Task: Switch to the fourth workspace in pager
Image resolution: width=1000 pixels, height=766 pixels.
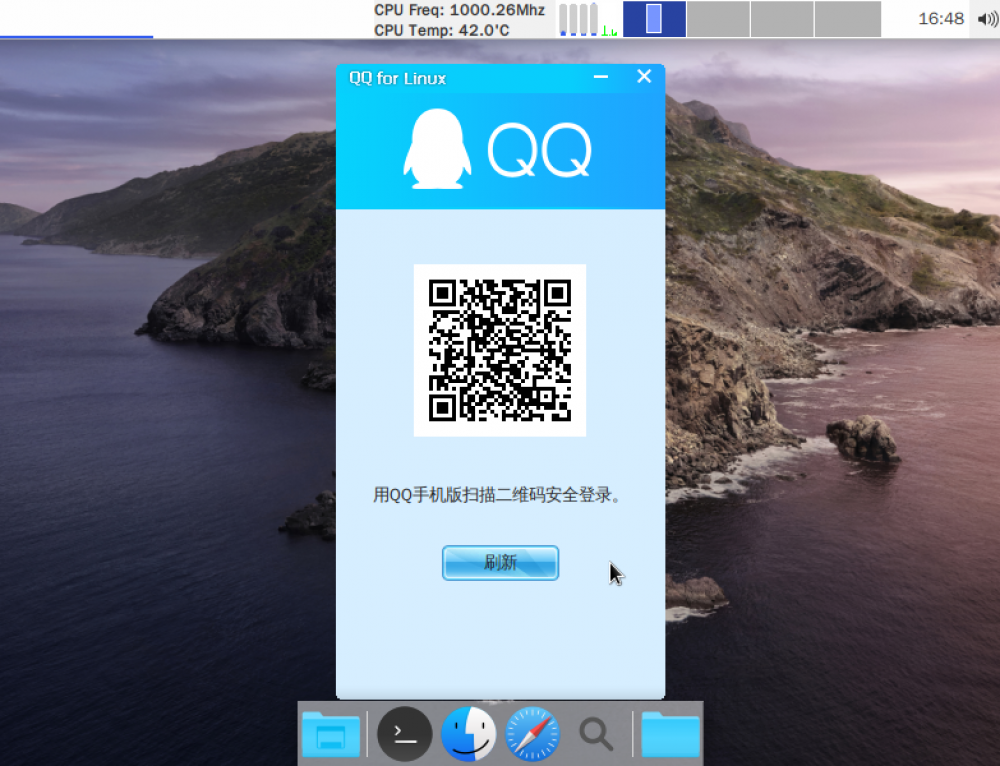Action: pyautogui.click(x=847, y=19)
